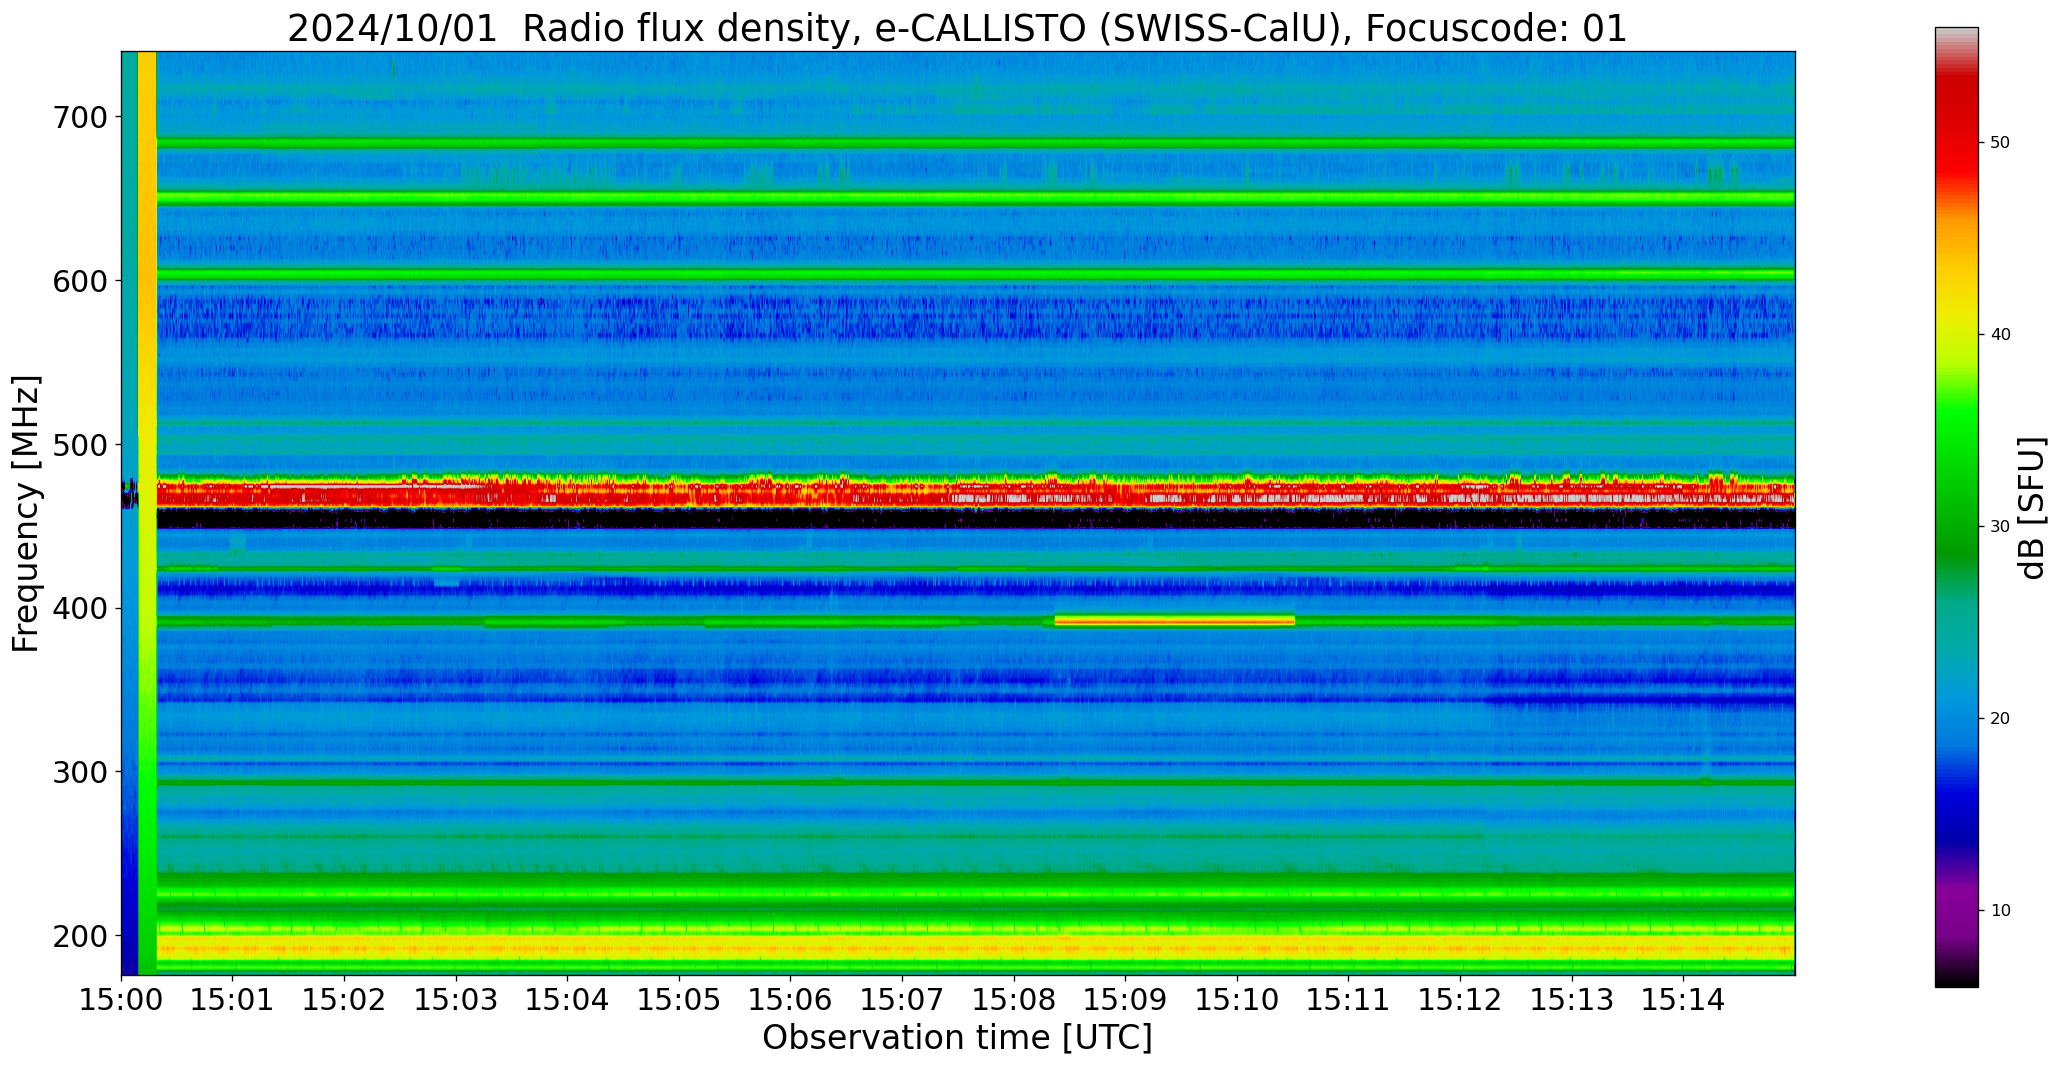Click the 'dB [SFU]' colorbar label
This screenshot has width=2062, height=1067.
coord(2031,507)
